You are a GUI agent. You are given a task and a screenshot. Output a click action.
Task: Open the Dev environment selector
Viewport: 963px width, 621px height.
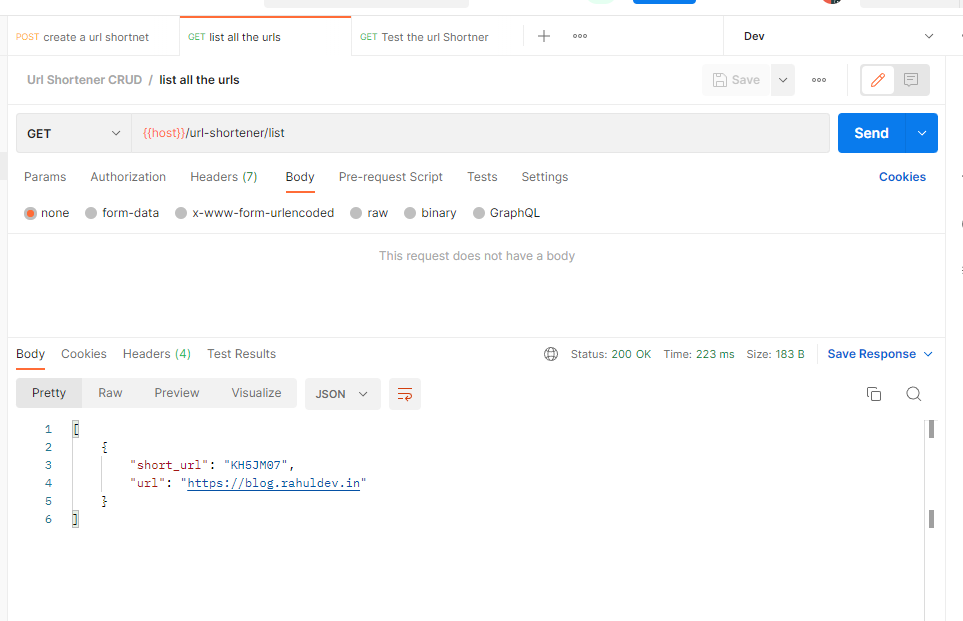tap(840, 35)
